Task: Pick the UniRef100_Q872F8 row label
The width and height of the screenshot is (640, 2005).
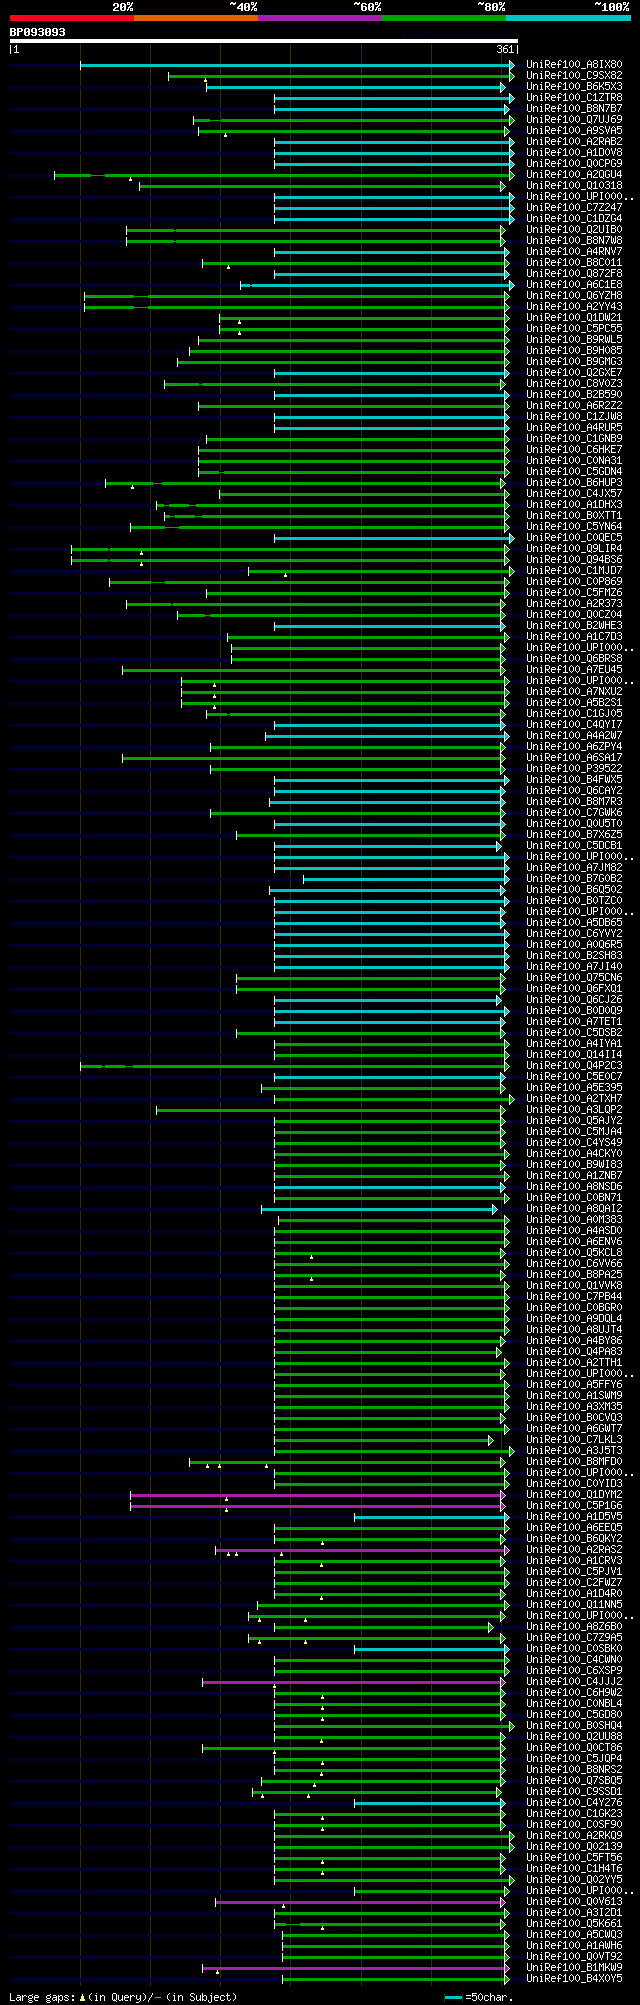Action: (574, 274)
